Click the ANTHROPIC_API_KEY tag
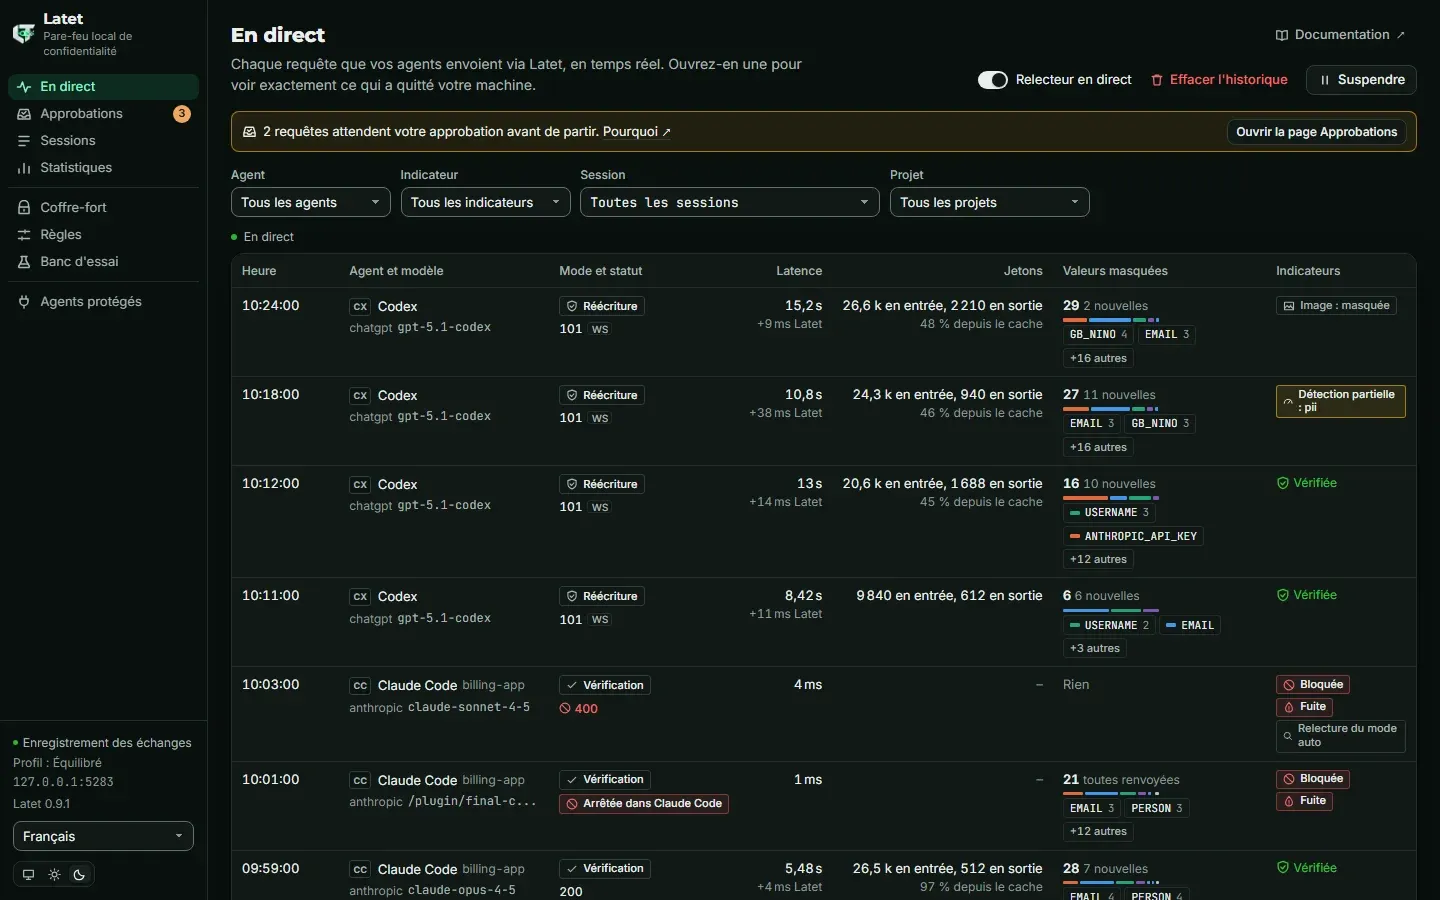The width and height of the screenshot is (1440, 900). [x=1133, y=537]
